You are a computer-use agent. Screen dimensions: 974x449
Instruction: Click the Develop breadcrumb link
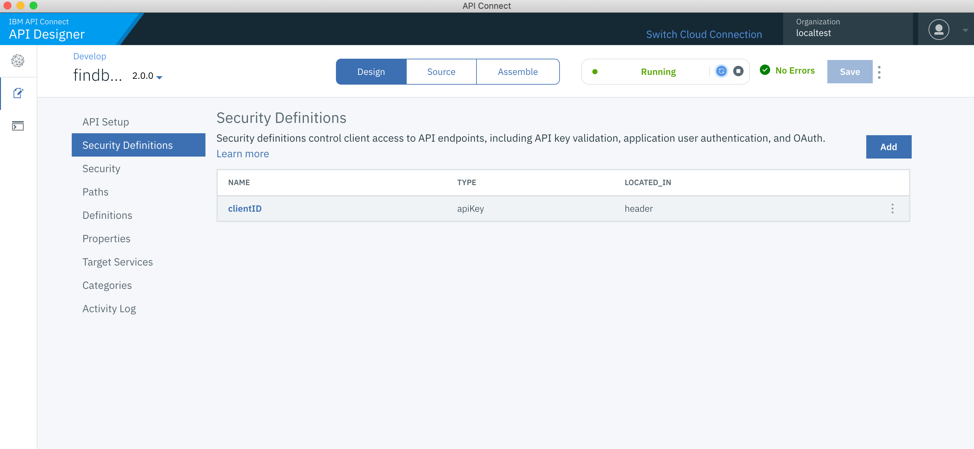click(89, 57)
